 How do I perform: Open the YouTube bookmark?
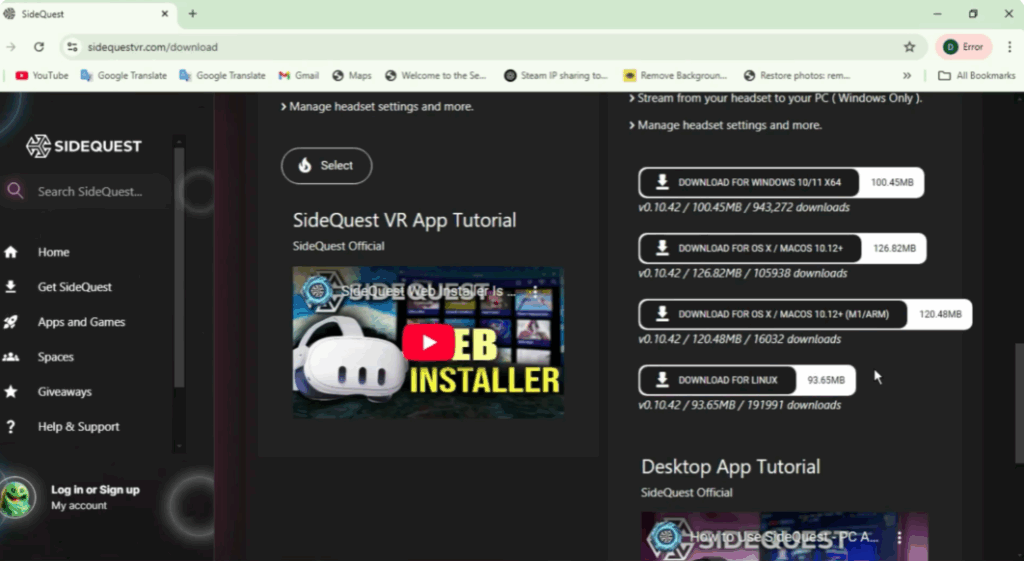pos(42,75)
